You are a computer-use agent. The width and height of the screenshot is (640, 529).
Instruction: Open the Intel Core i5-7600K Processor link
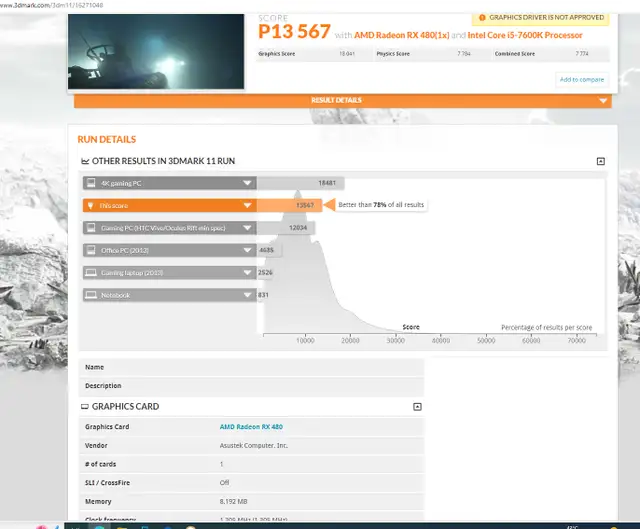pos(525,35)
